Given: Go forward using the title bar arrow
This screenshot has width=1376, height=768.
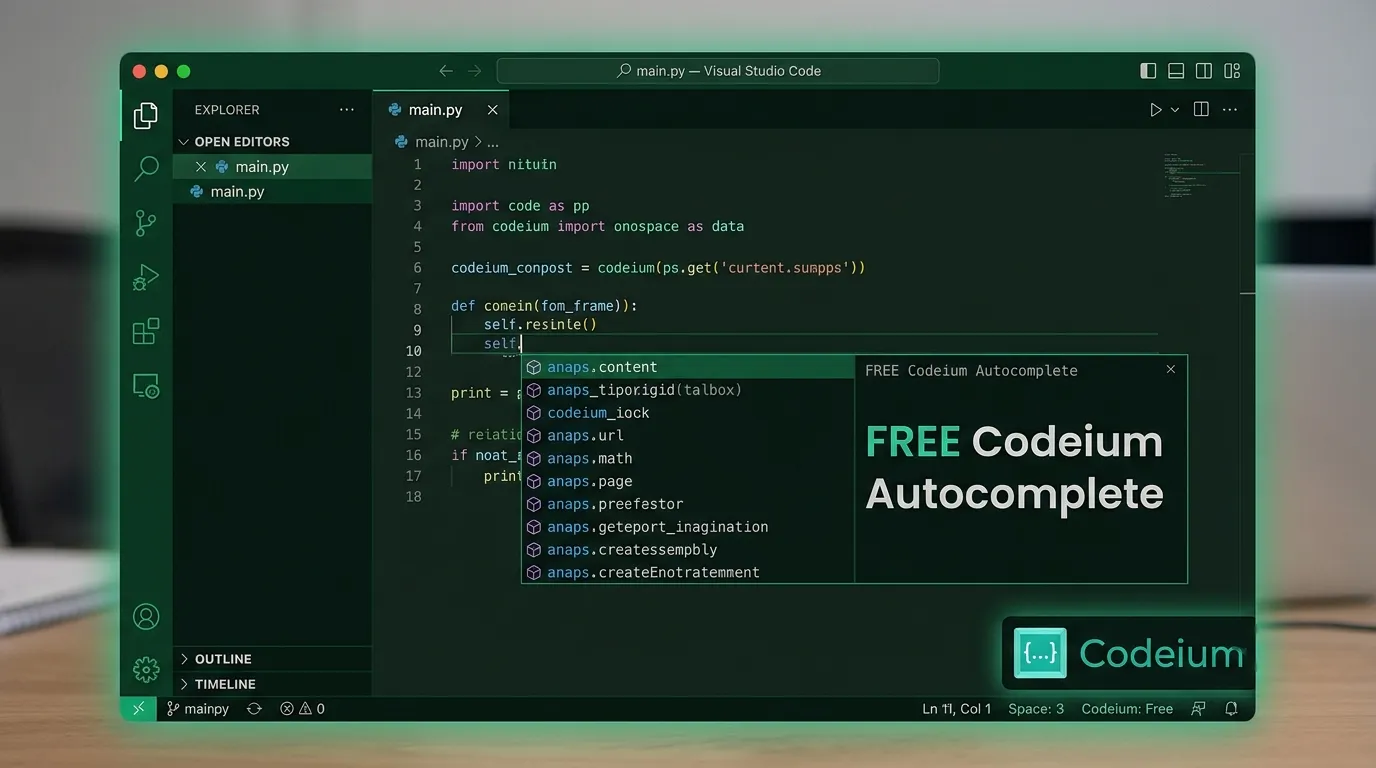Looking at the screenshot, I should point(475,71).
